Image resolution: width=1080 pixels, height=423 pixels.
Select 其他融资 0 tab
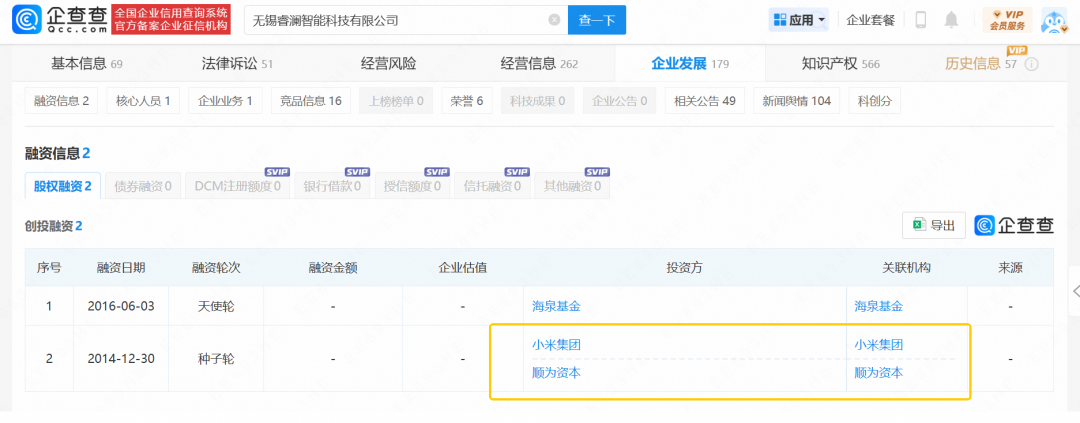(x=572, y=186)
